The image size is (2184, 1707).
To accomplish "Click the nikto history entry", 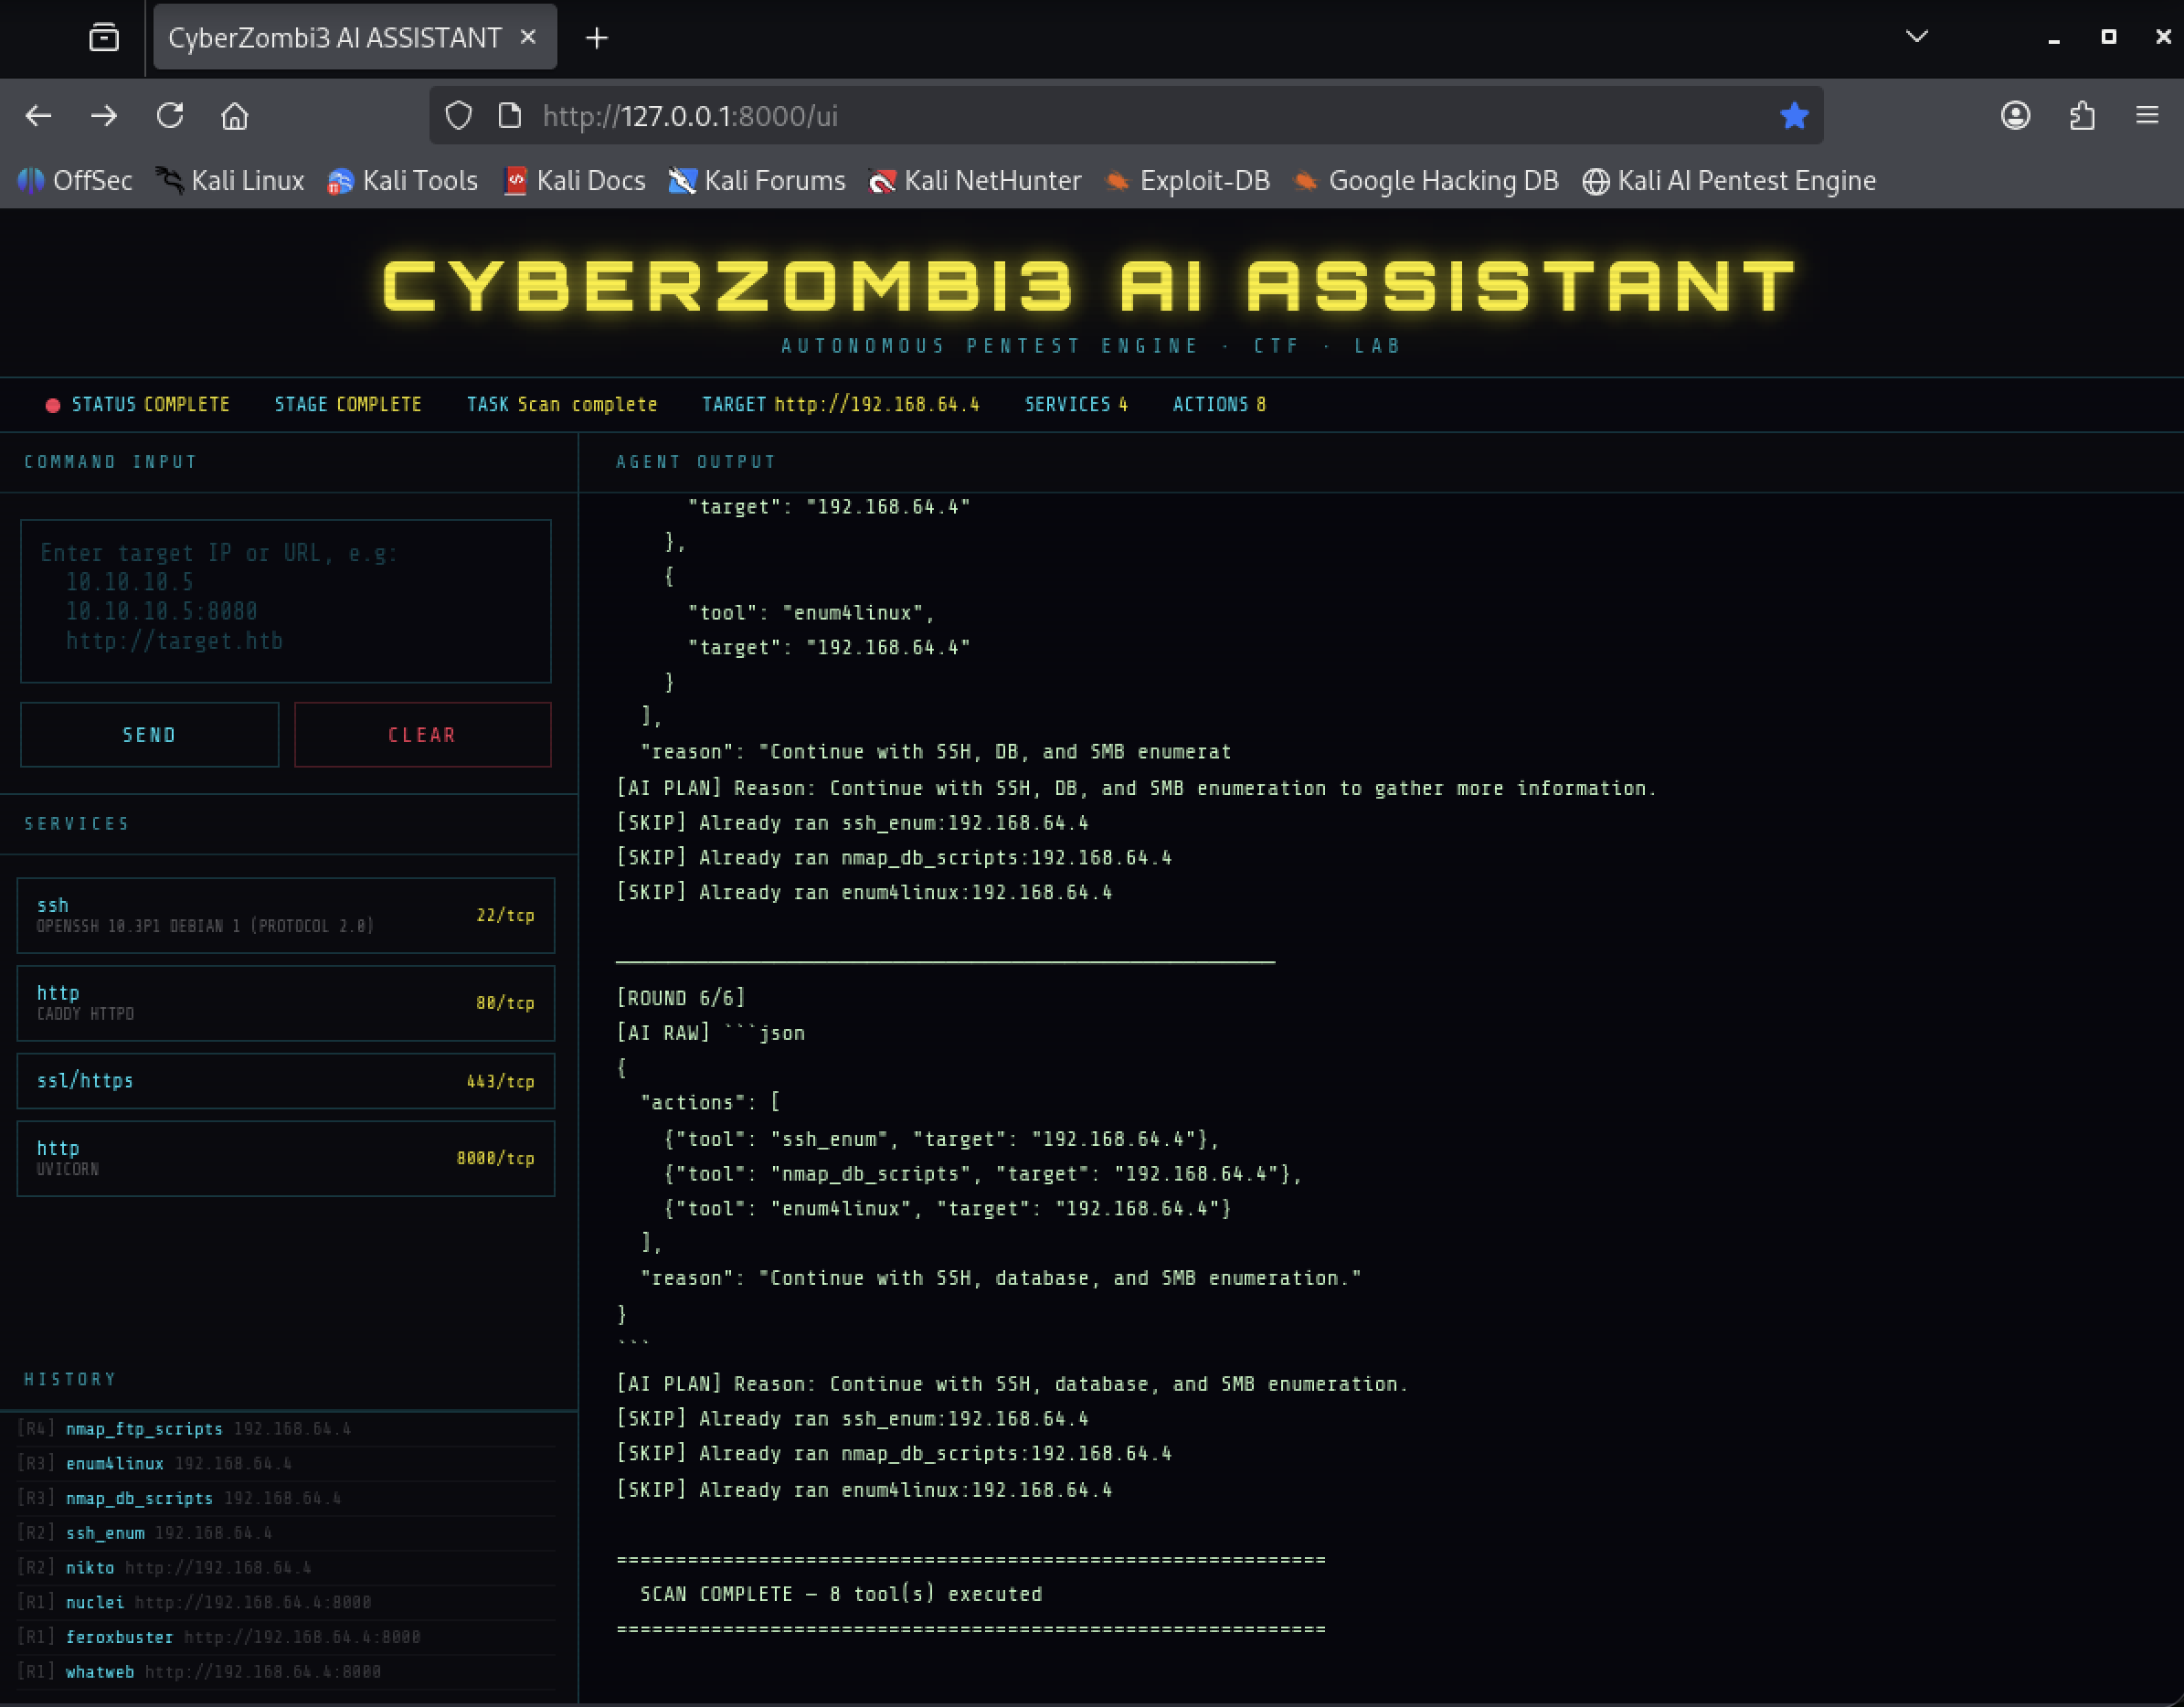I will point(285,1568).
